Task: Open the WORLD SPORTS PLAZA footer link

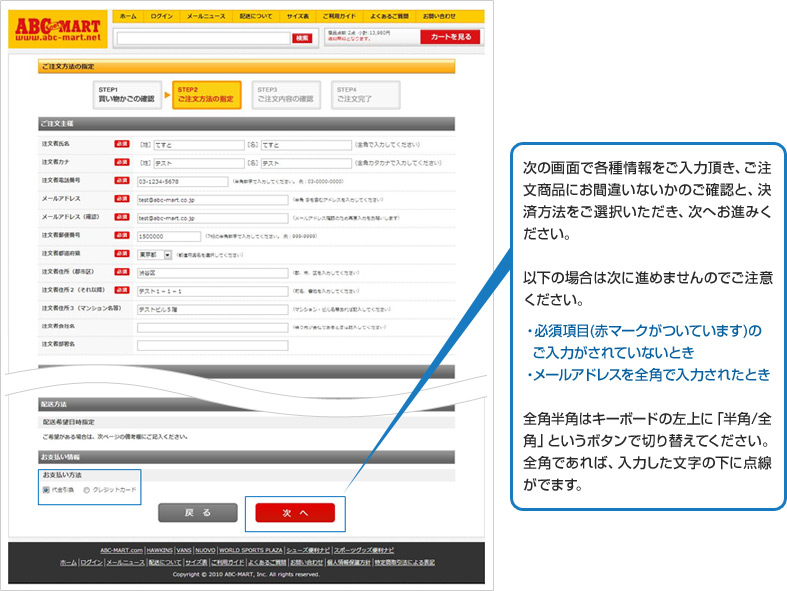Action: coord(251,550)
